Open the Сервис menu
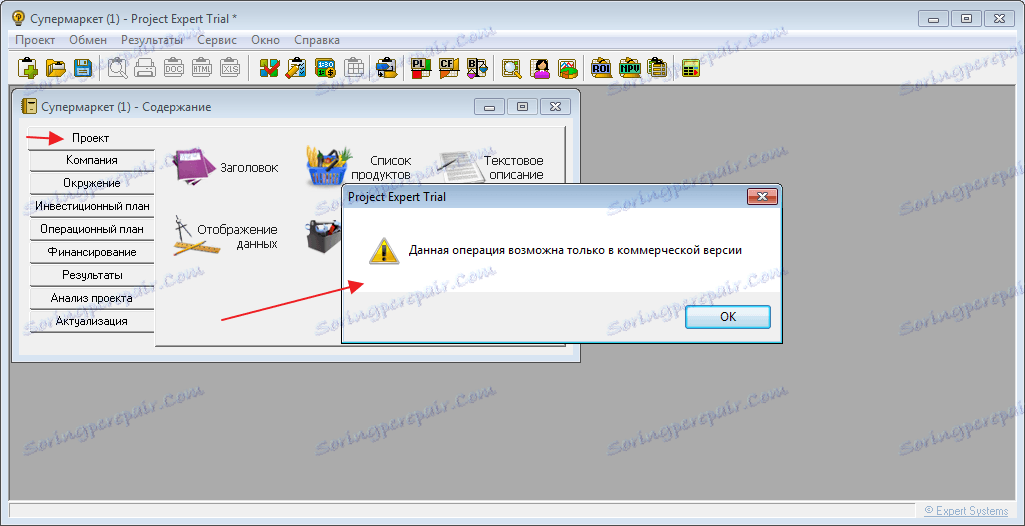The width and height of the screenshot is (1025, 526). (x=217, y=40)
